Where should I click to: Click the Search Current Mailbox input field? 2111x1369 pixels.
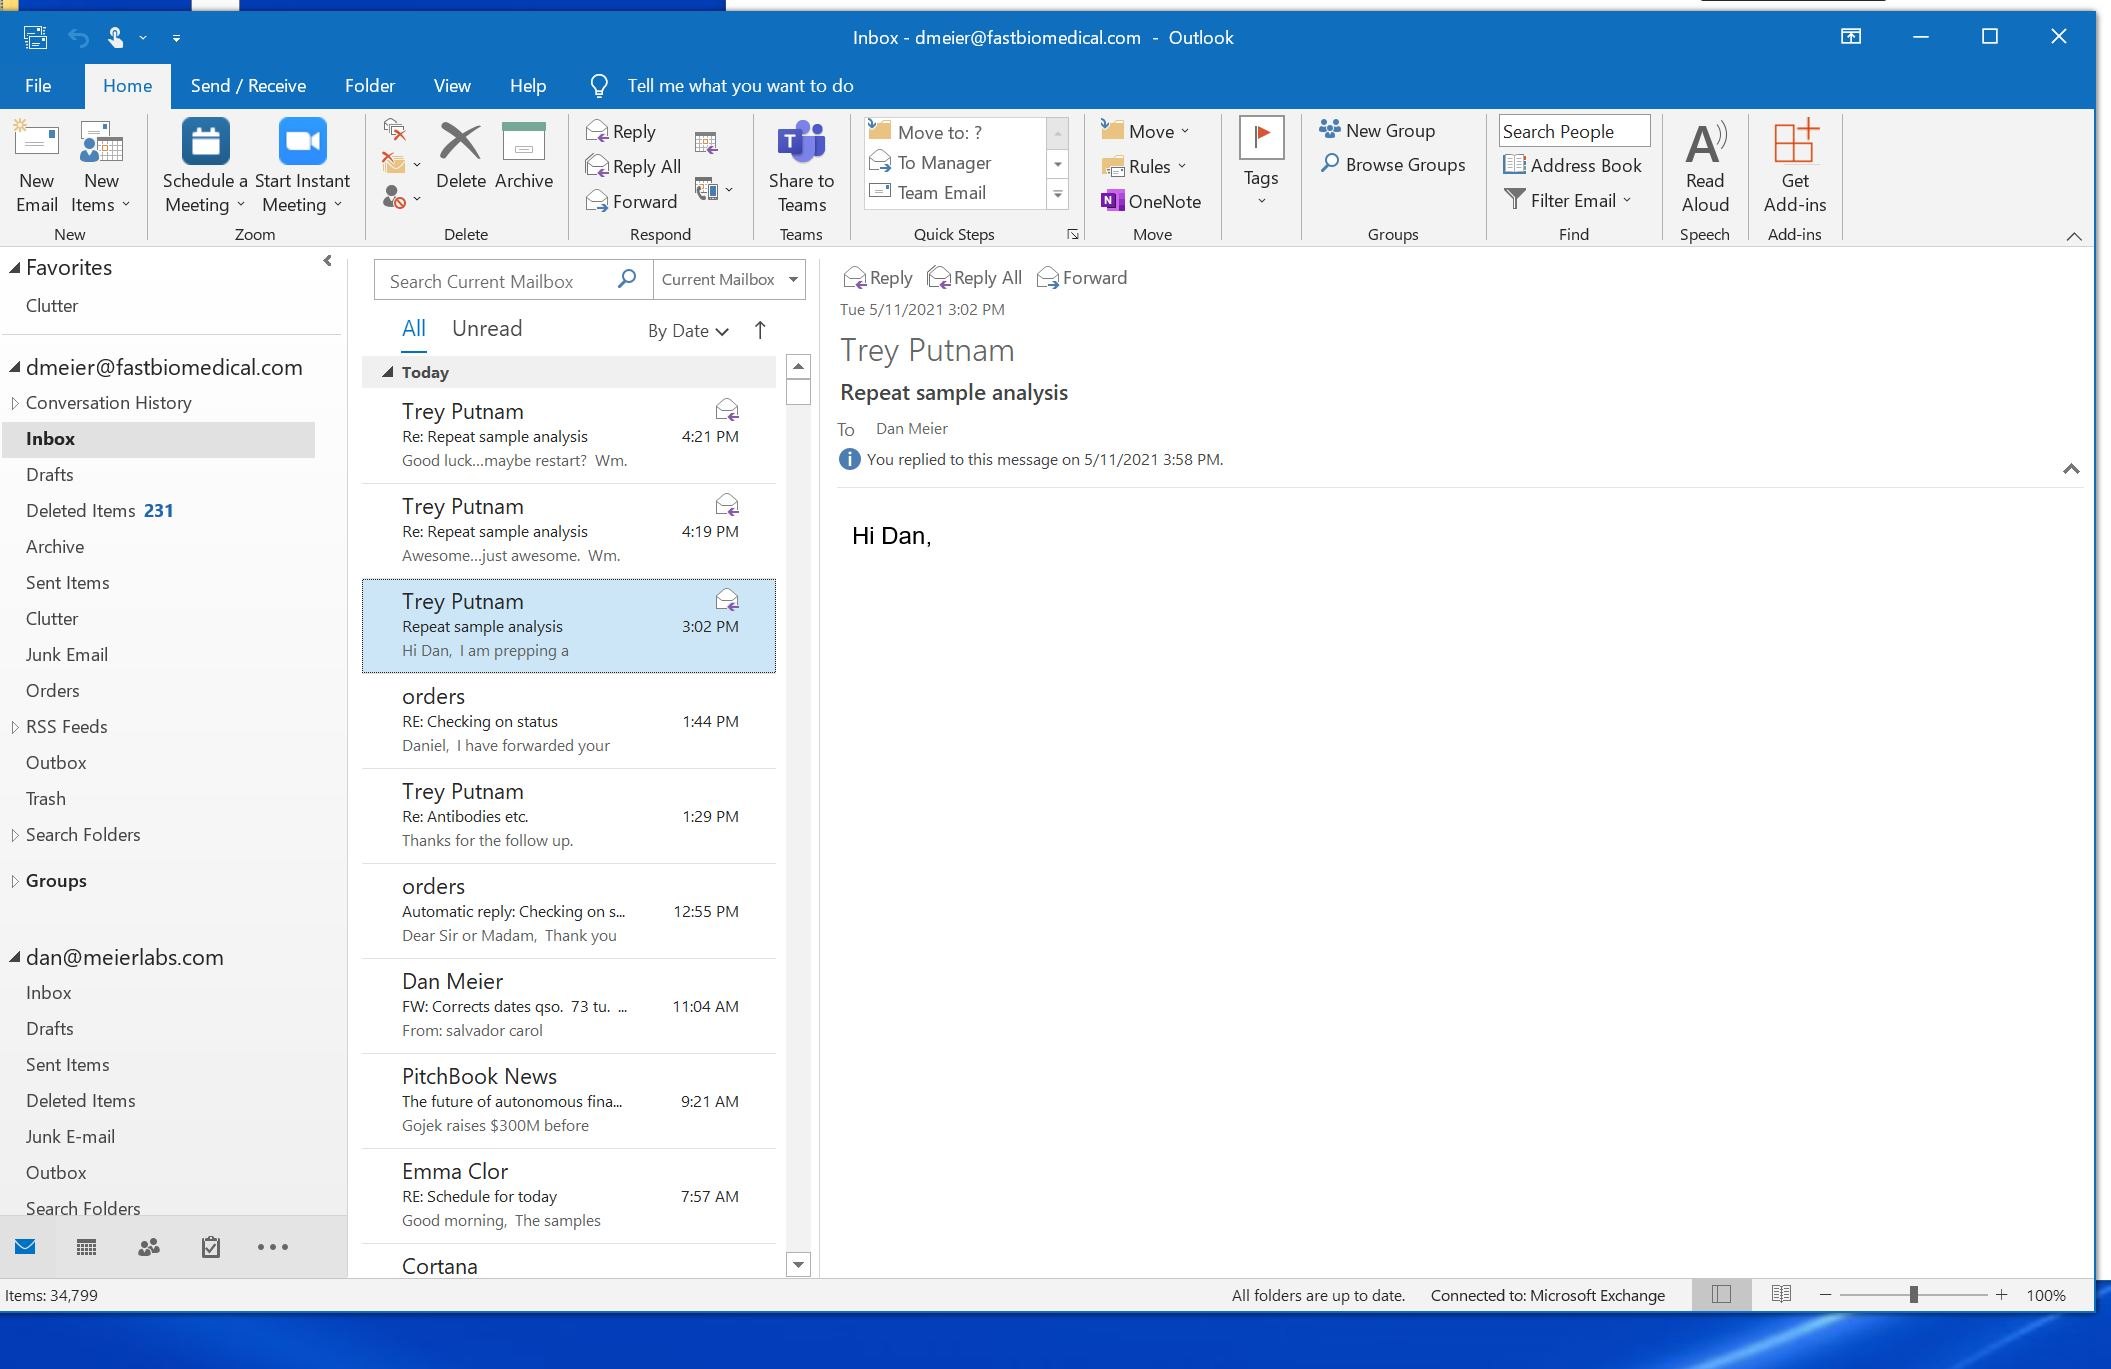[499, 278]
